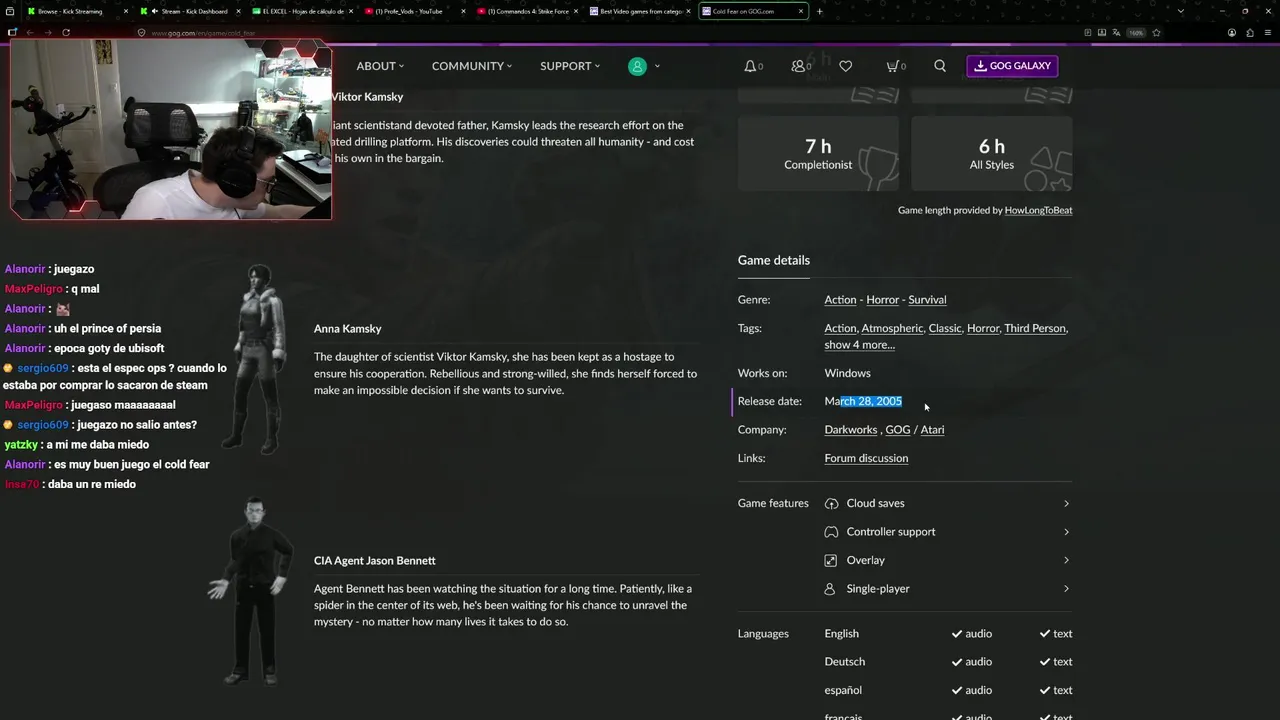Viewport: 1280px width, 720px height.
Task: Reload the page with the refresh icon
Action: click(x=66, y=32)
